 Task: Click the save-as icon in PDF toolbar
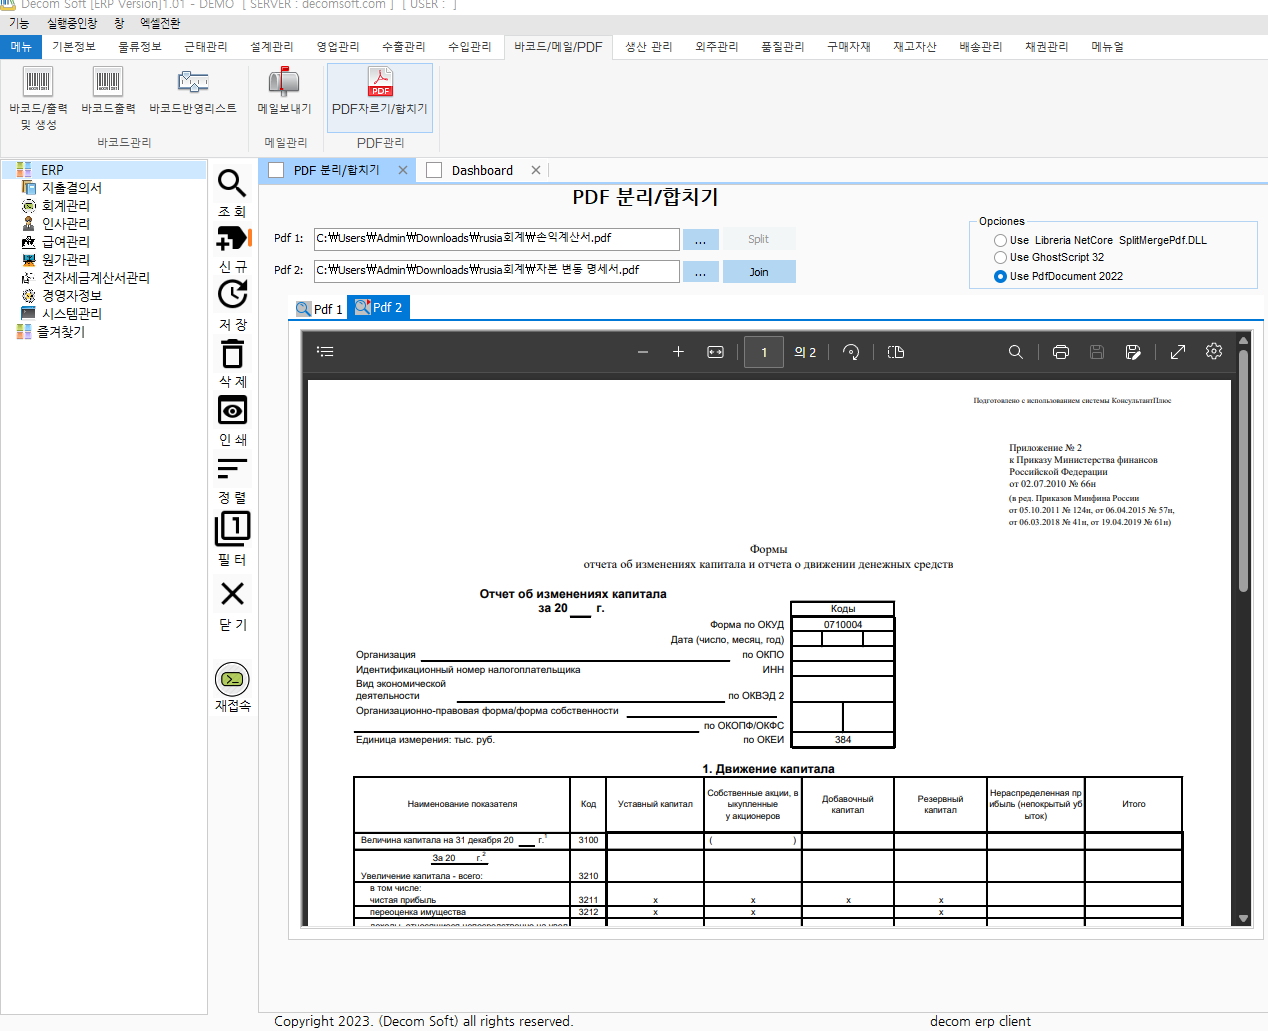coord(1133,352)
